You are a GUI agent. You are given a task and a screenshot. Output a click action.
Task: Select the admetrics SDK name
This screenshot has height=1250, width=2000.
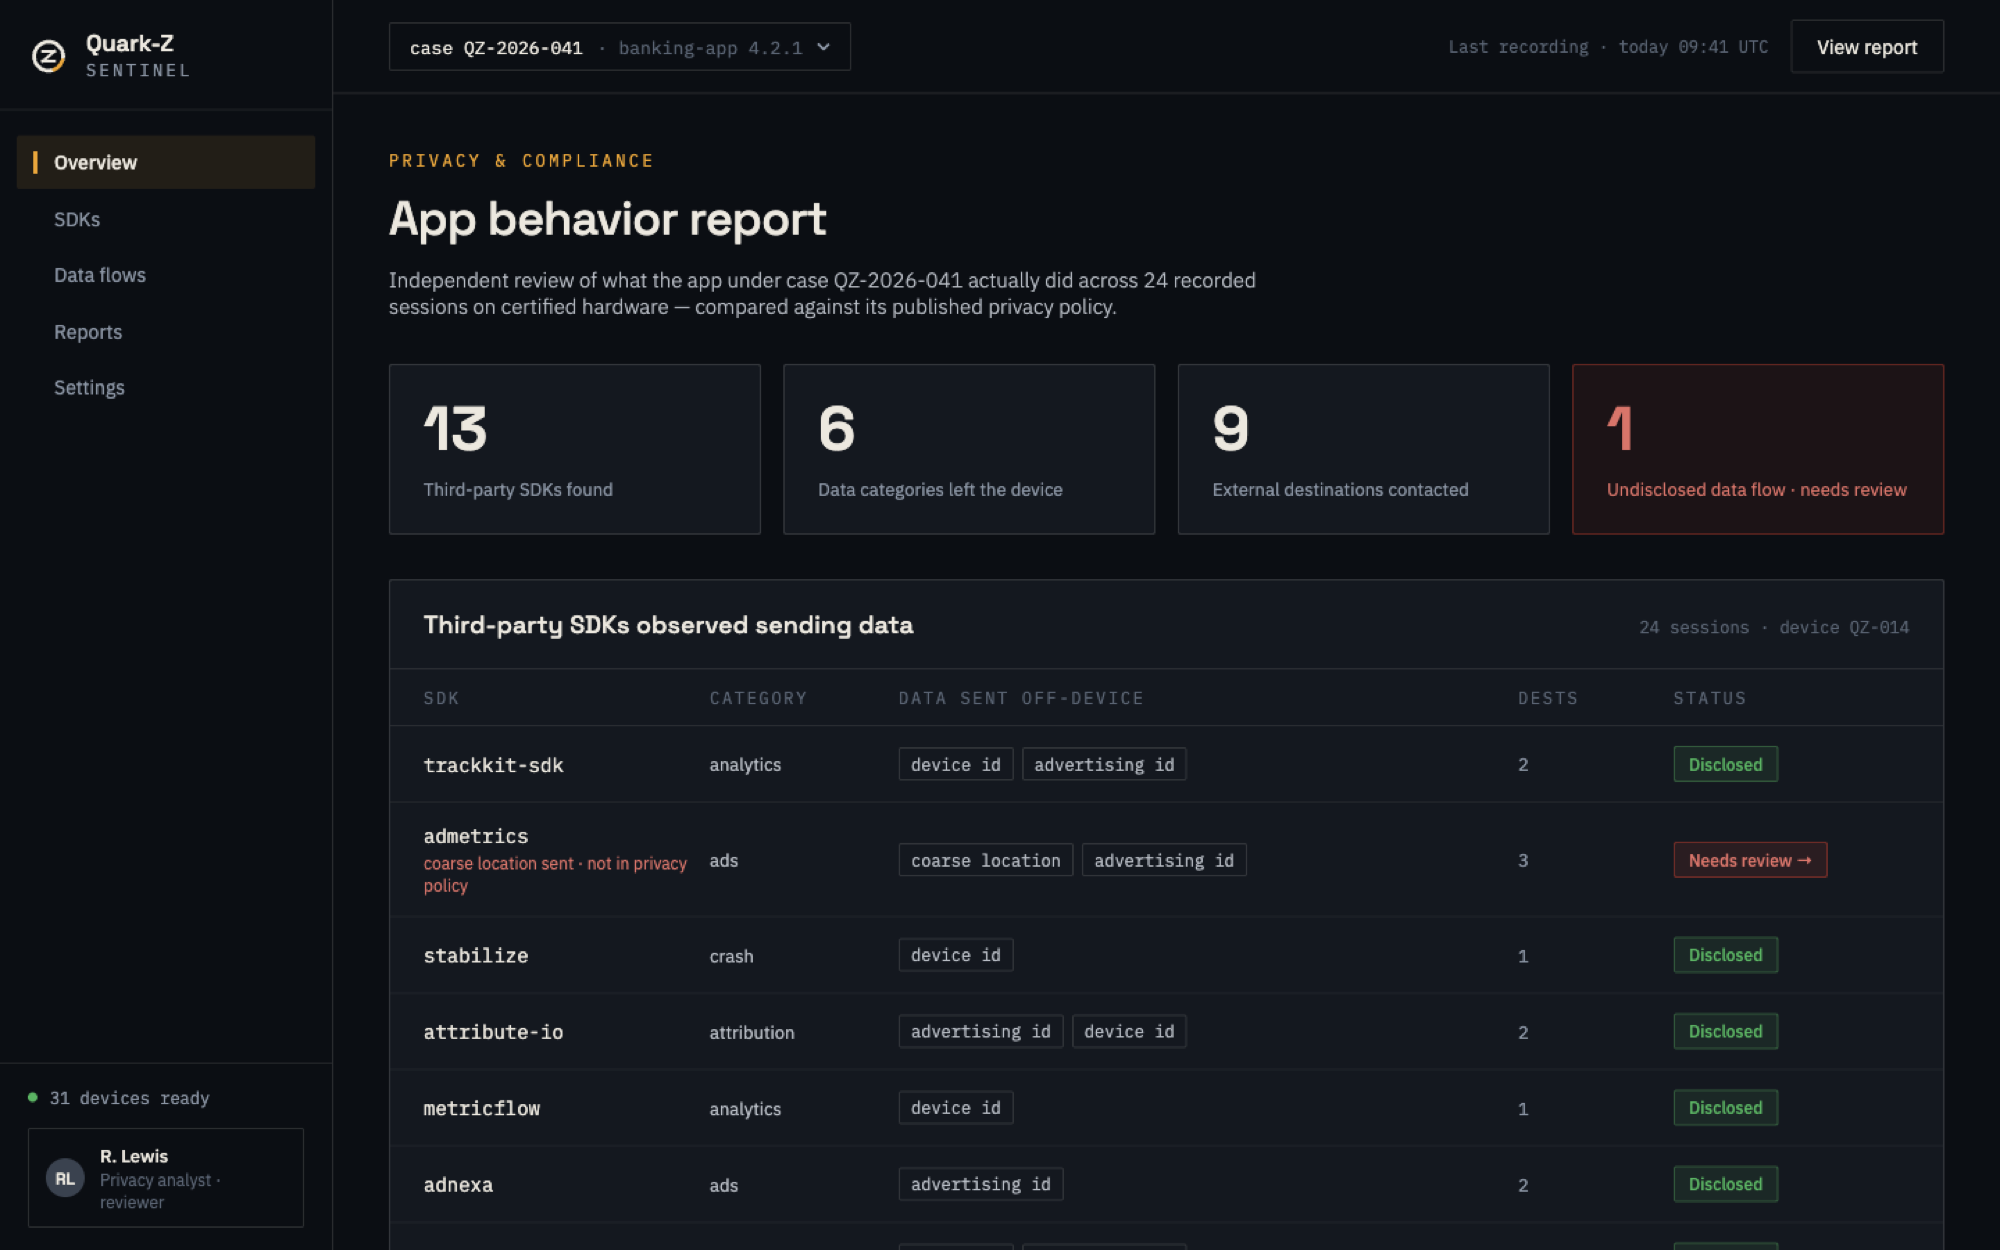click(x=475, y=836)
